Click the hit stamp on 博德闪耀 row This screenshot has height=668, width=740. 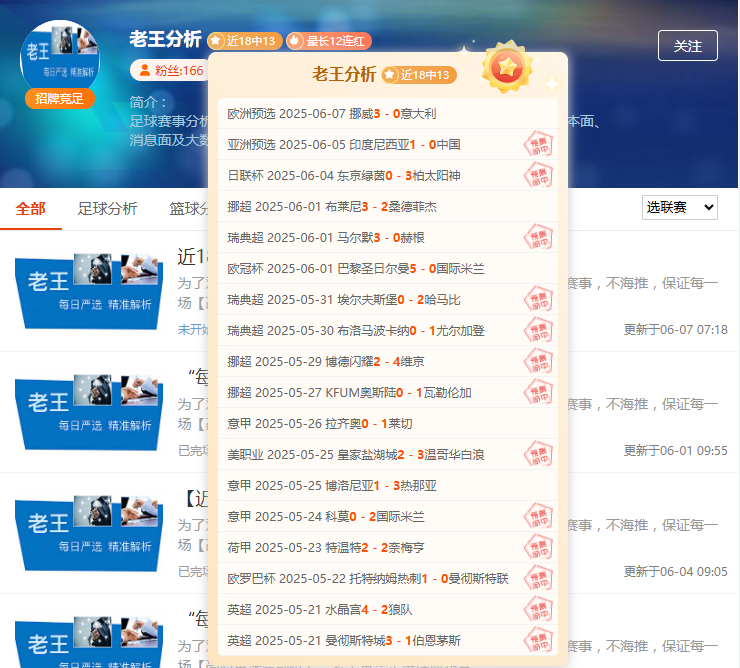click(538, 362)
